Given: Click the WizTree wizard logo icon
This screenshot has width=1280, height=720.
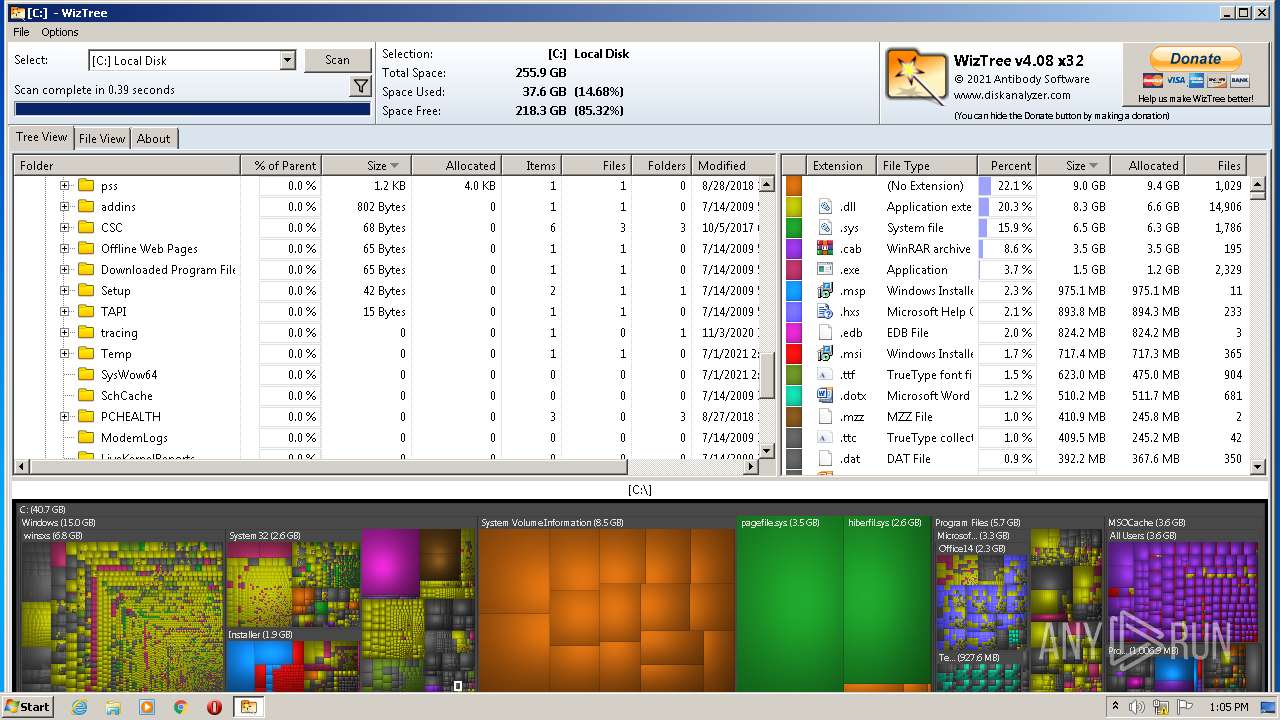Looking at the screenshot, I should click(915, 78).
